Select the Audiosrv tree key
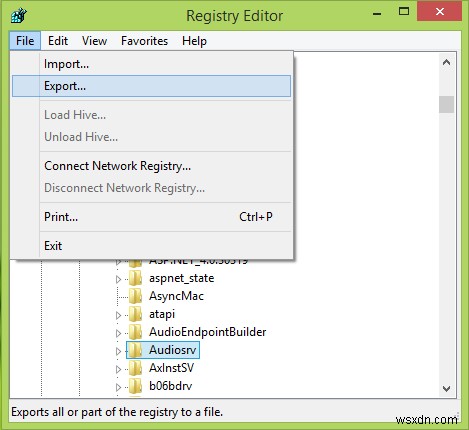Image resolution: width=469 pixels, height=430 pixels. click(x=173, y=350)
